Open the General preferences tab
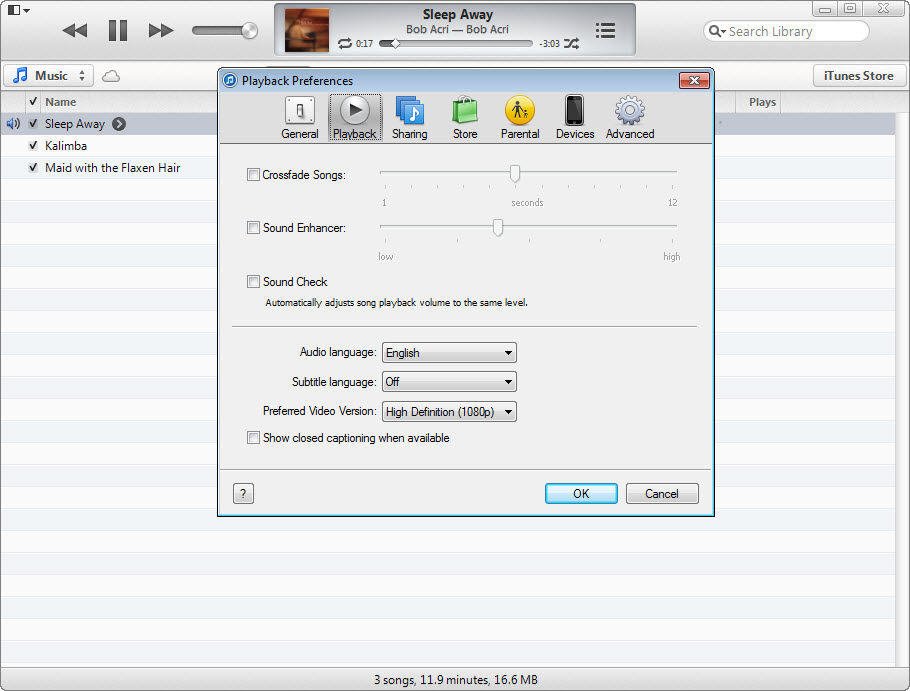Image resolution: width=910 pixels, height=691 pixels. pyautogui.click(x=299, y=118)
